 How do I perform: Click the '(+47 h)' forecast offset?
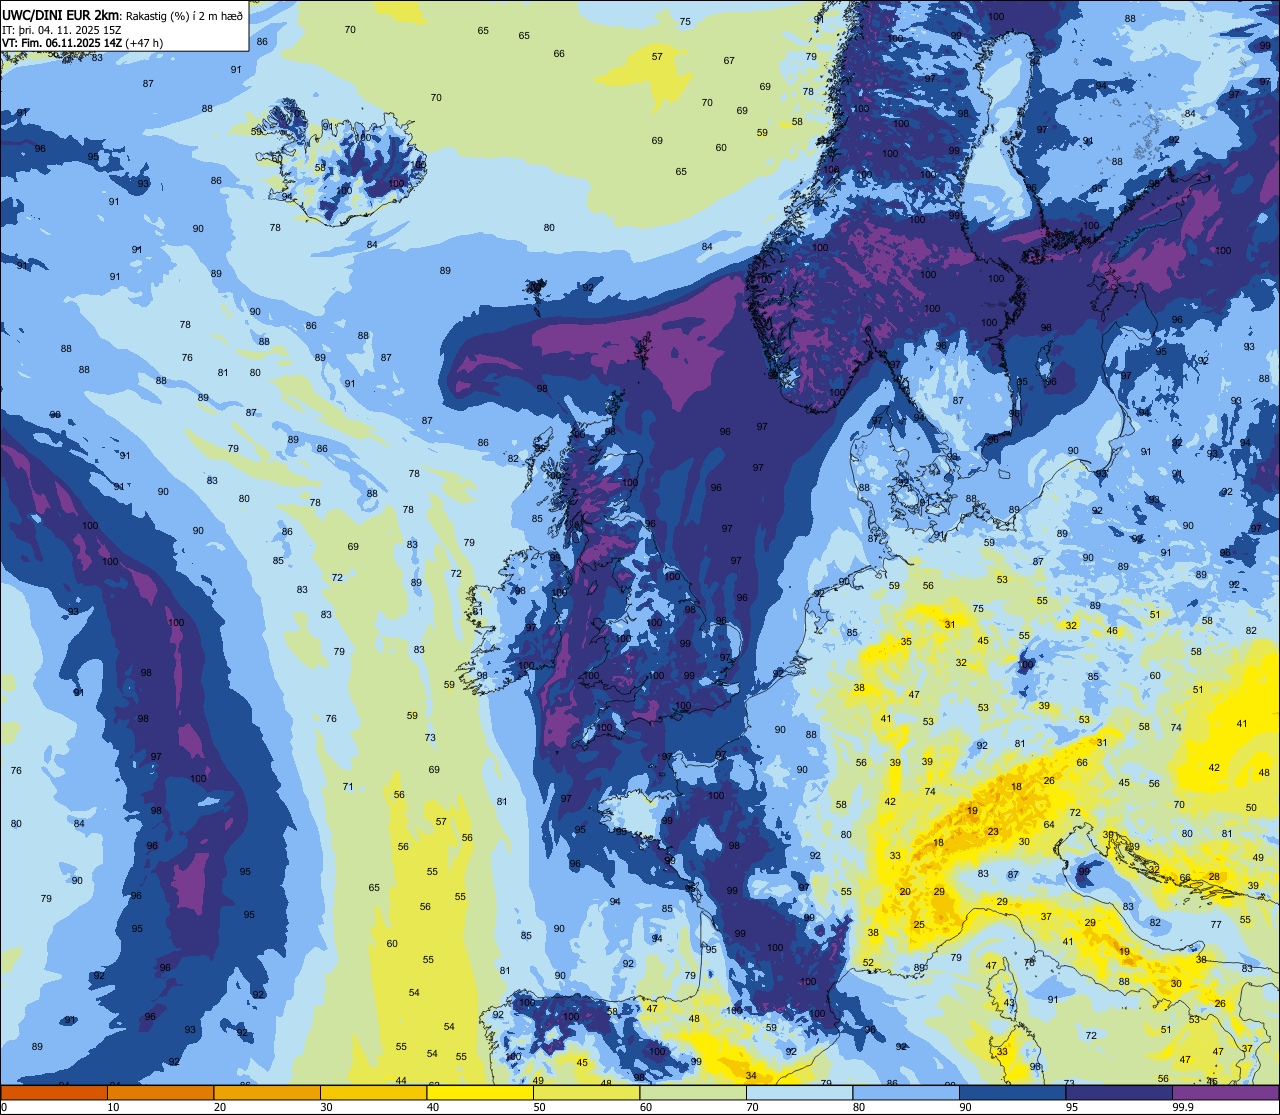coord(145,43)
